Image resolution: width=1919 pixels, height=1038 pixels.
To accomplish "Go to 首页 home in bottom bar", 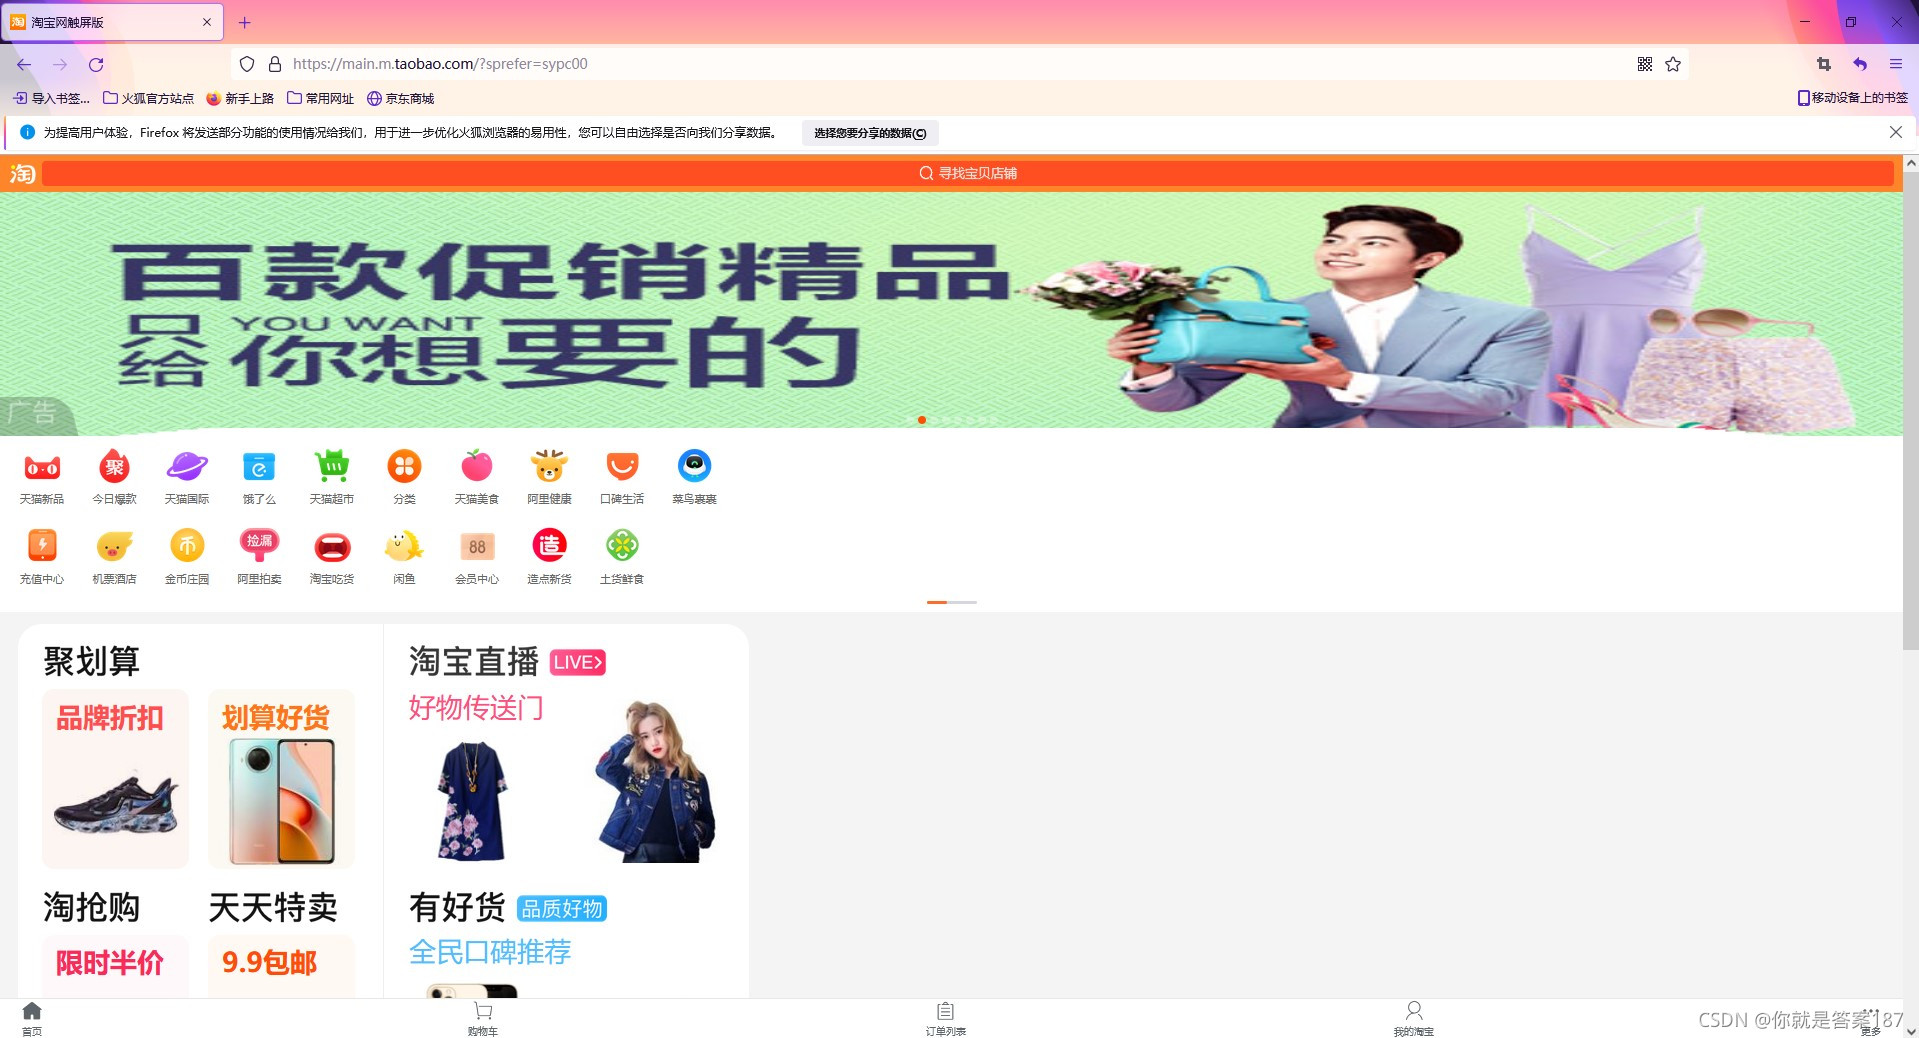I will pyautogui.click(x=32, y=1018).
